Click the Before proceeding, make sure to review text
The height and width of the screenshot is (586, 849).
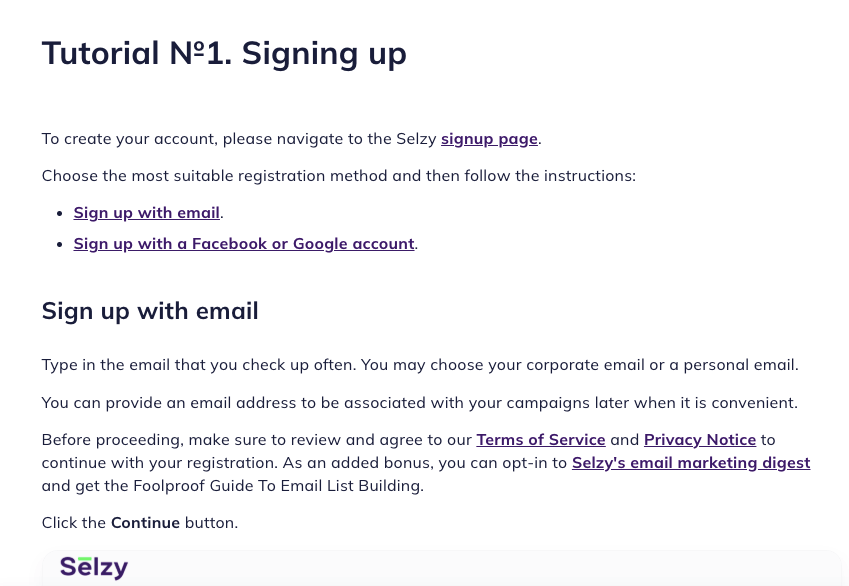(257, 440)
